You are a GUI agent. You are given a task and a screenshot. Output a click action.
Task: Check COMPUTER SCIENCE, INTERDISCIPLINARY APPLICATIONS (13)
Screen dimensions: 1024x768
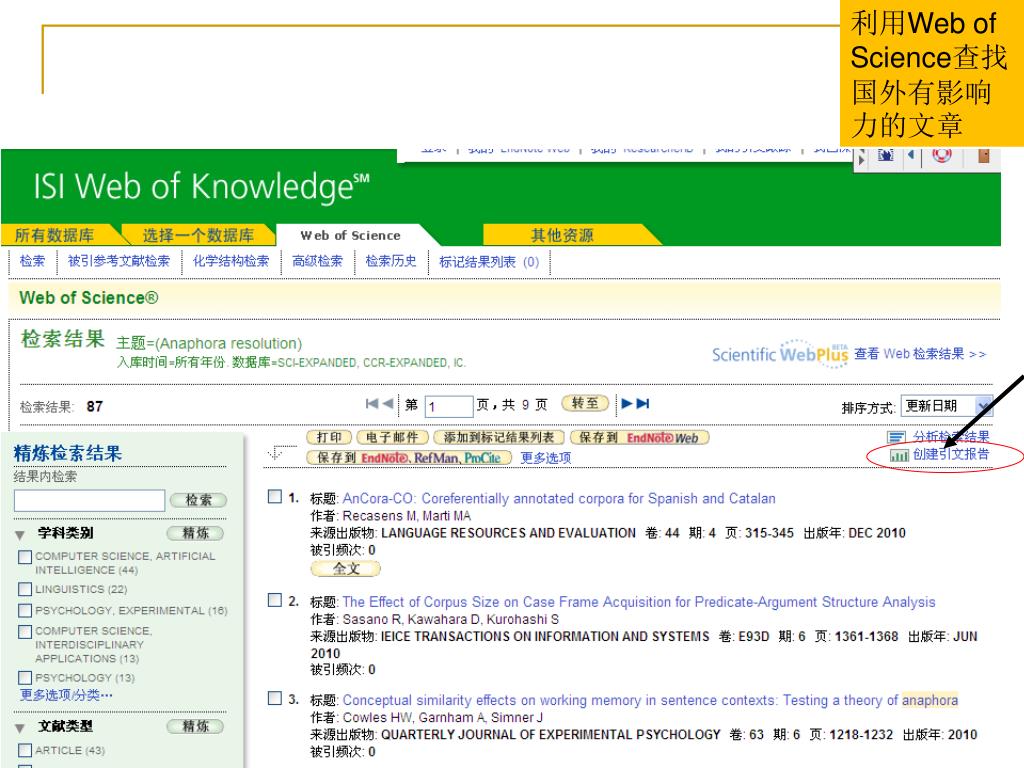pos(25,632)
